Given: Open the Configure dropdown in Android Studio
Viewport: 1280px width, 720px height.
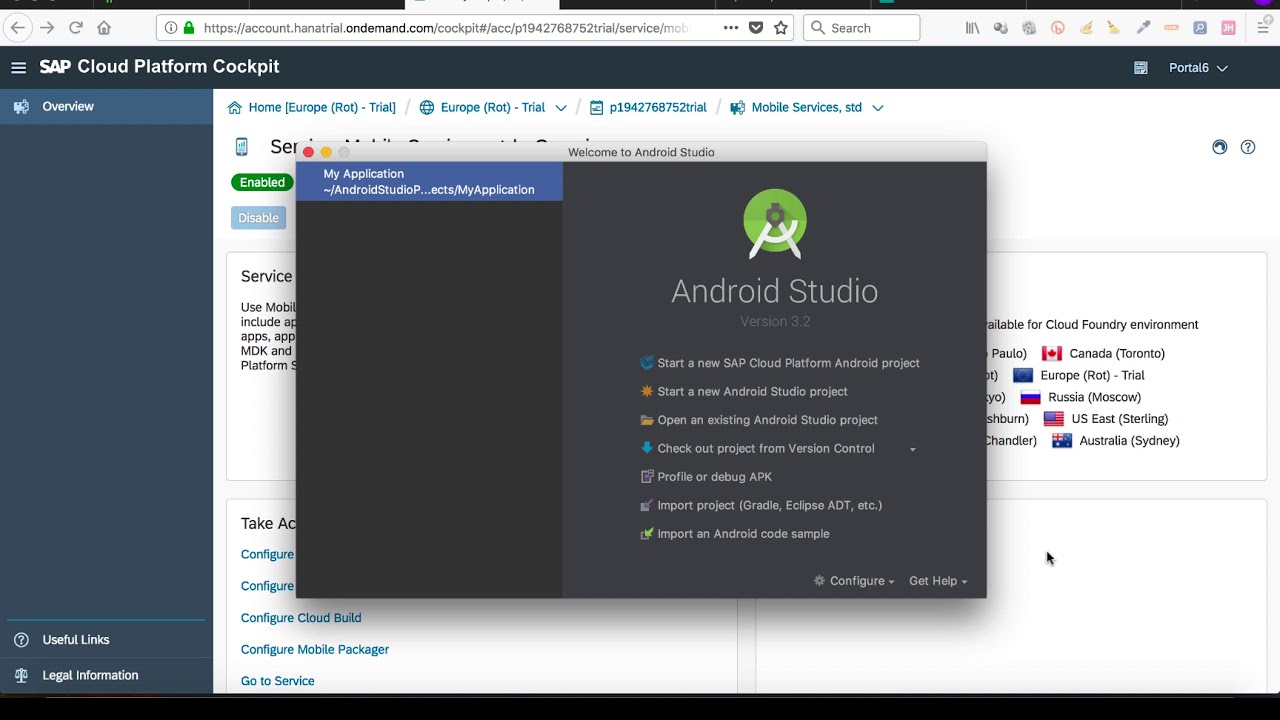Looking at the screenshot, I should [x=855, y=581].
